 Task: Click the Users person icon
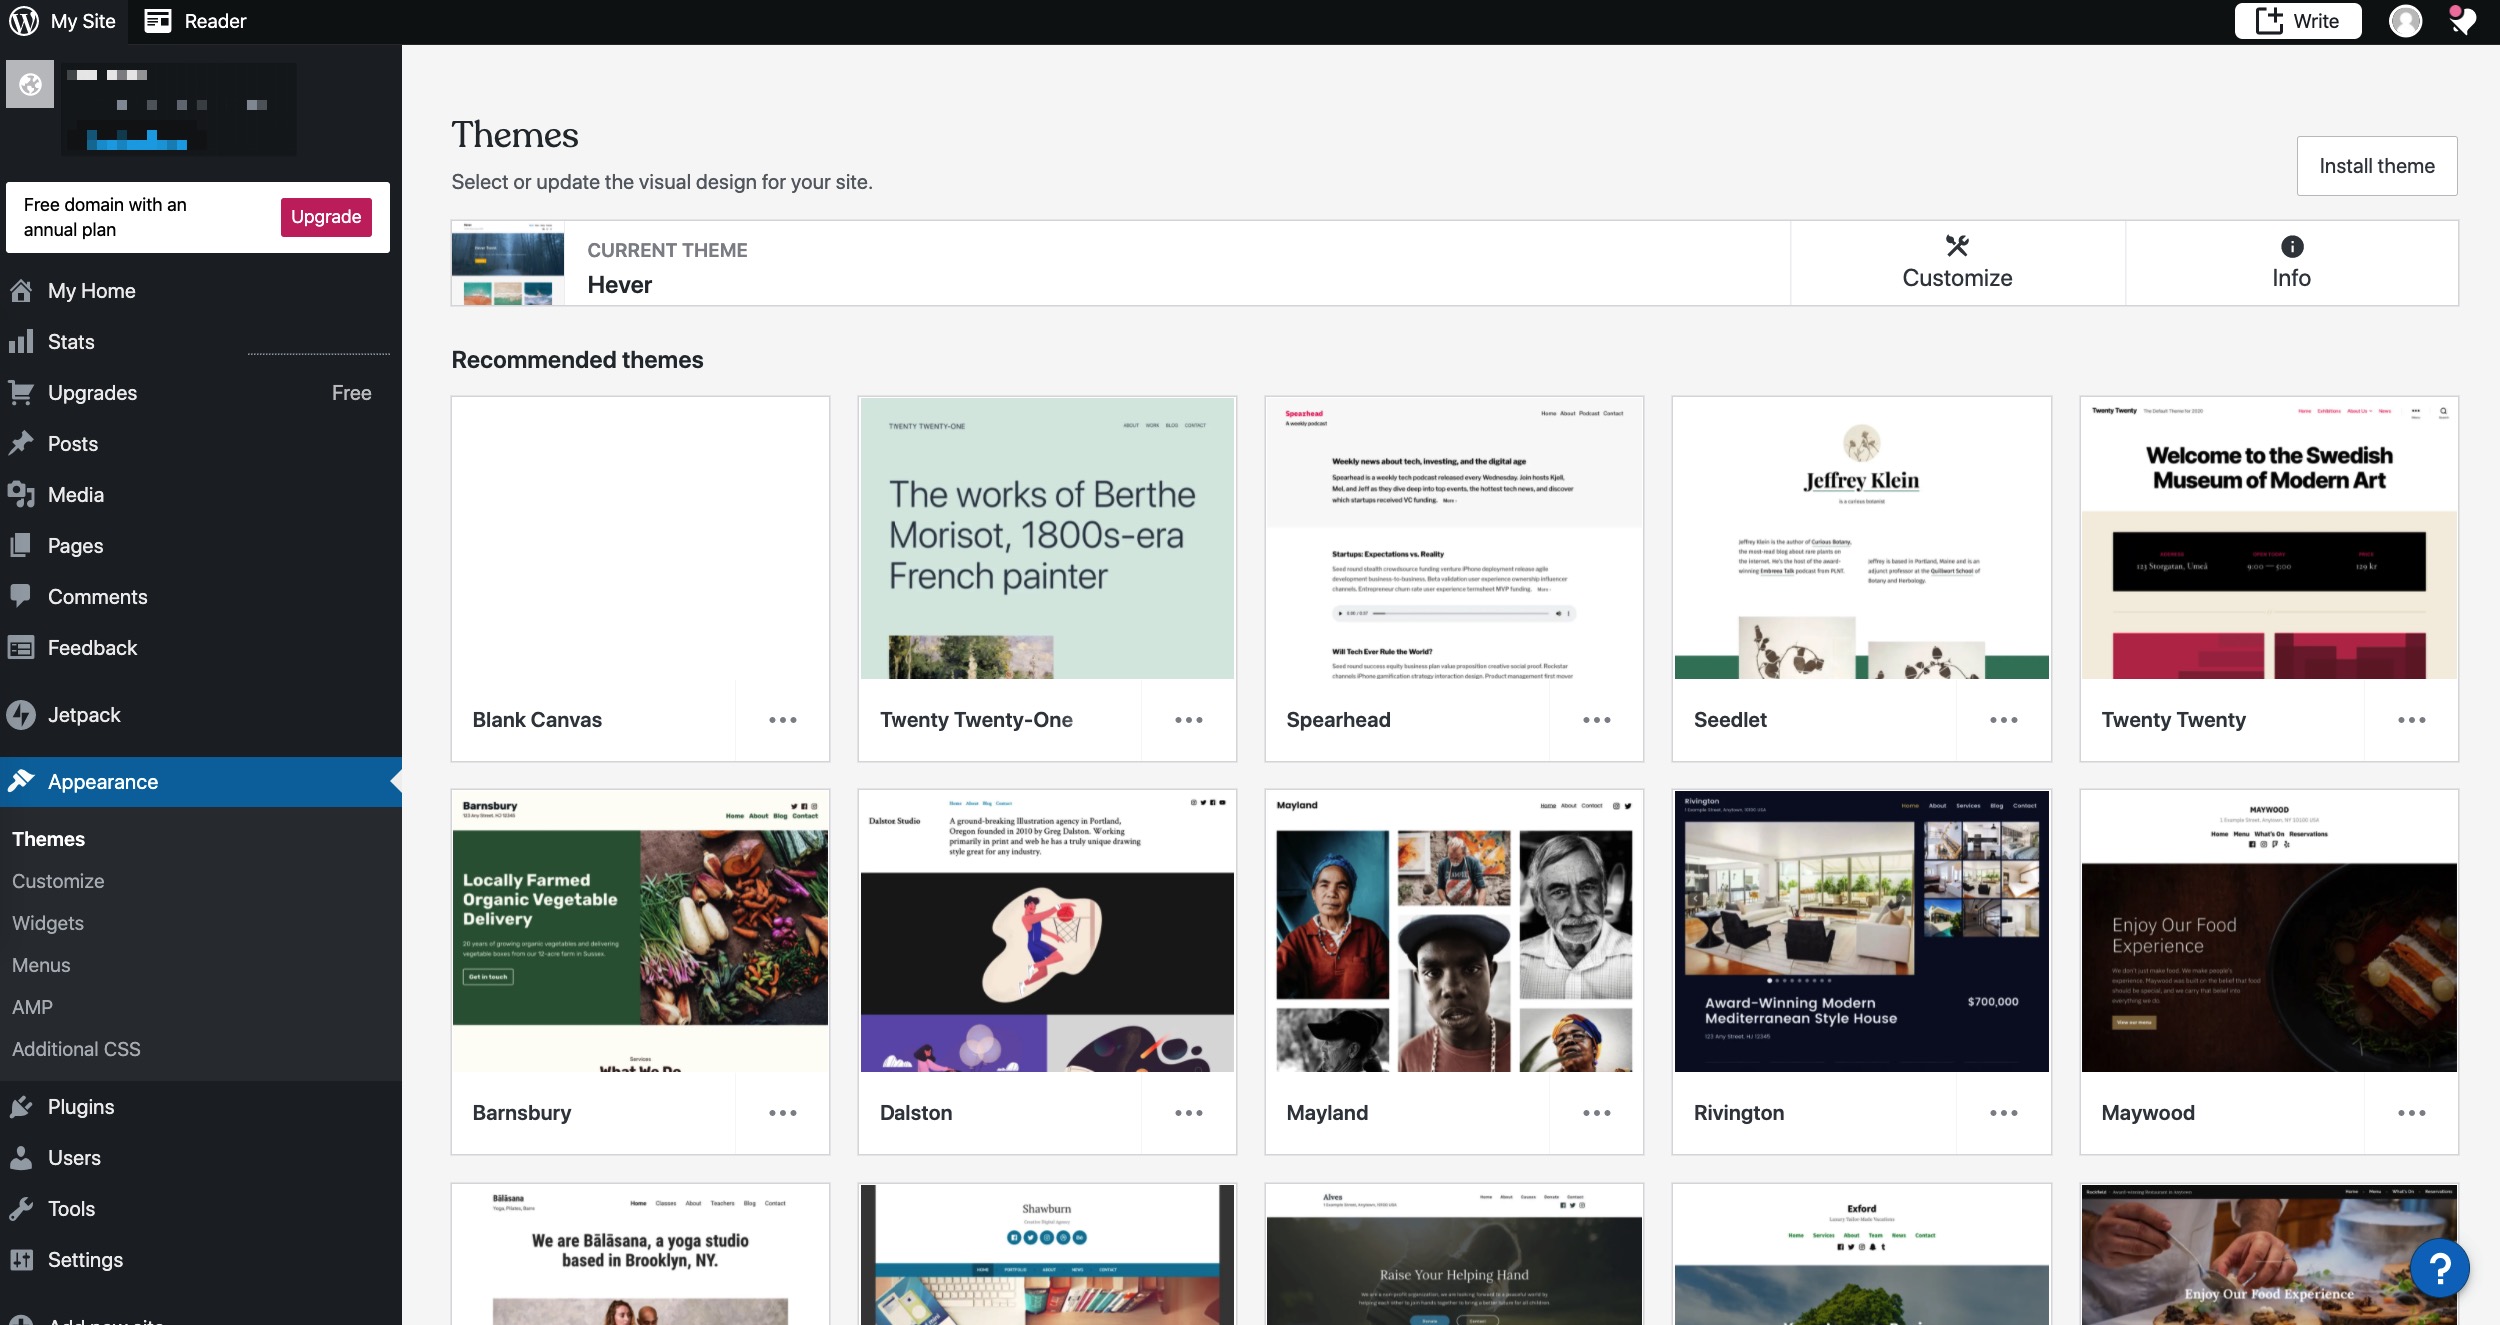[x=21, y=1158]
